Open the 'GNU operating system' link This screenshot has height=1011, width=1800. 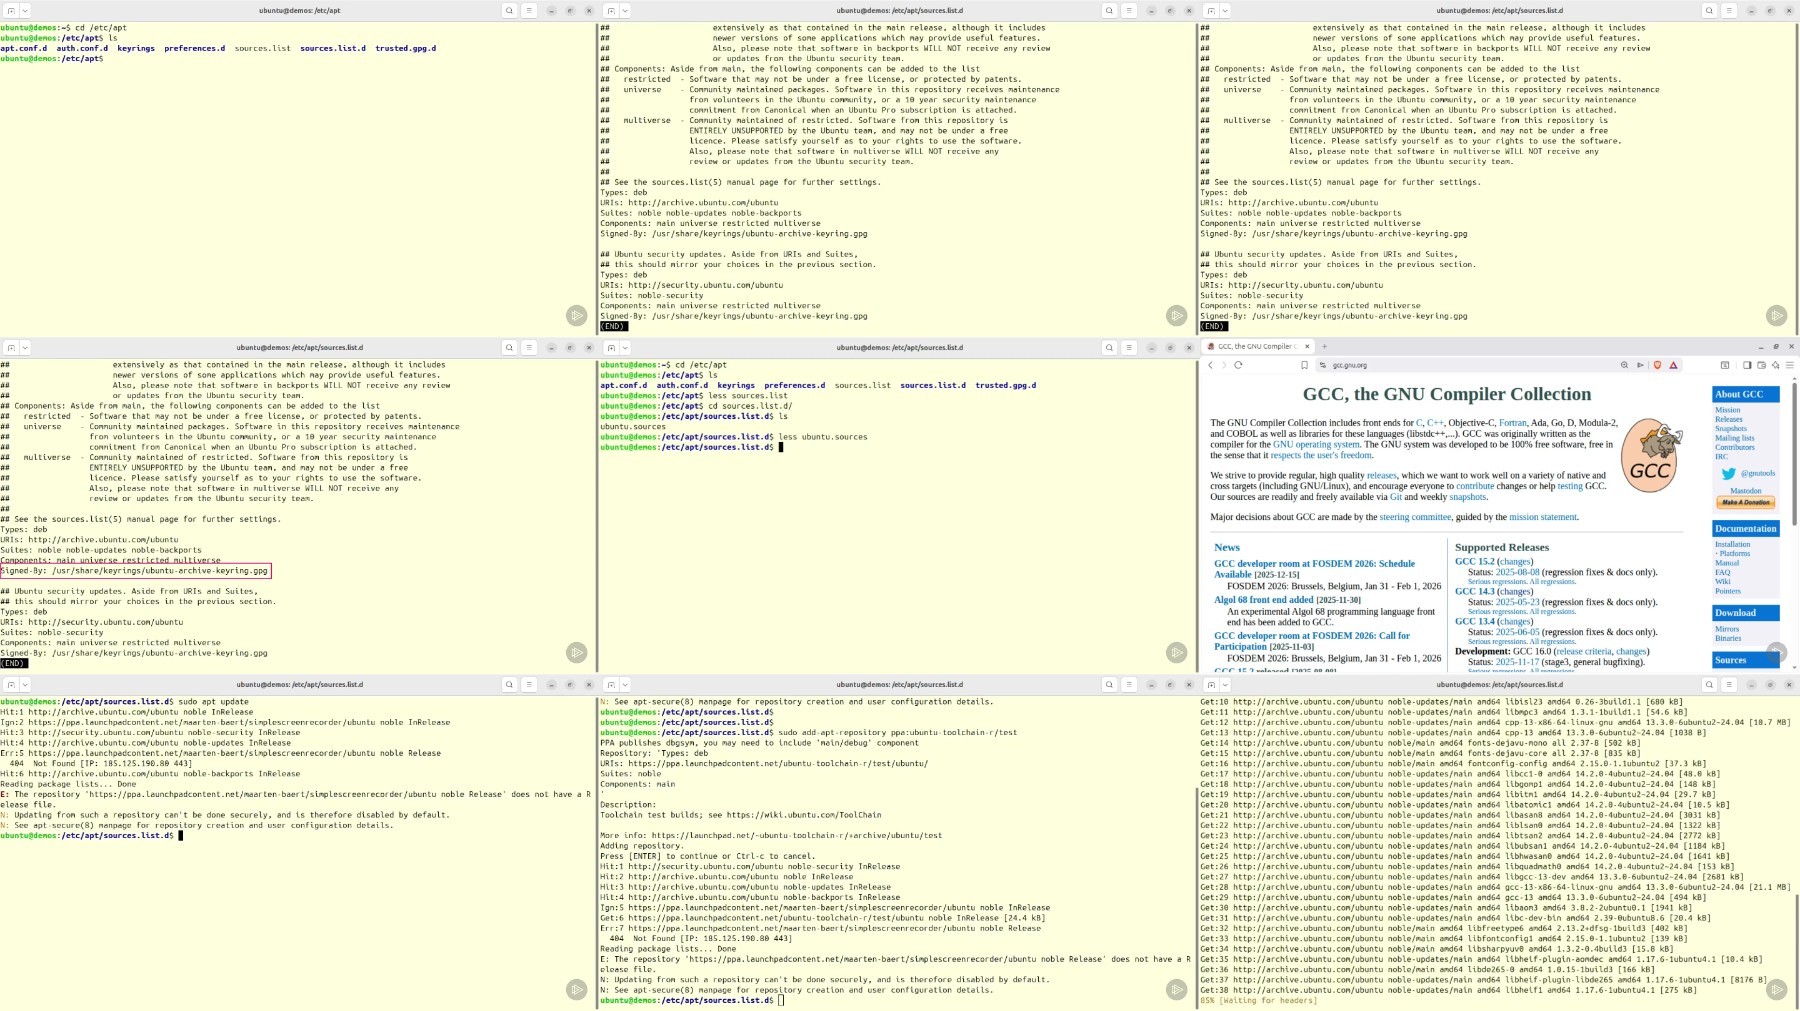[x=1316, y=444]
